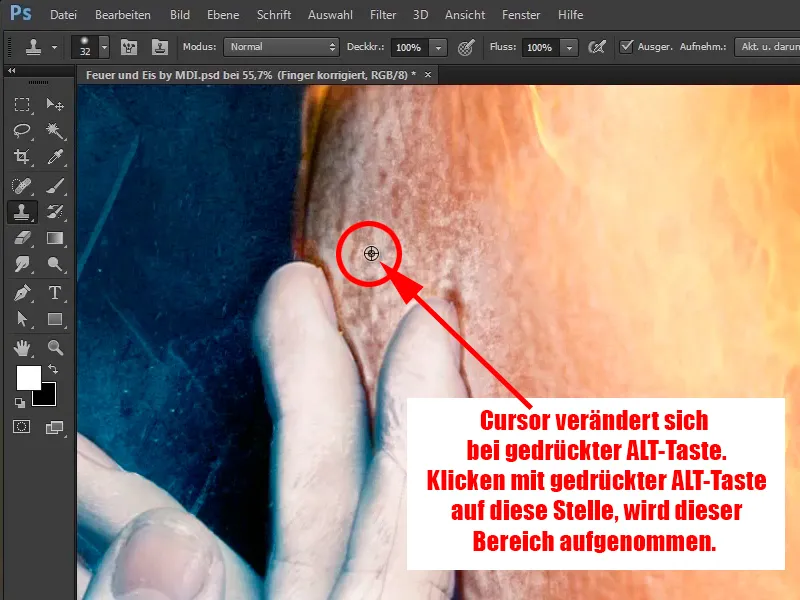Select the Zoom tool
Image resolution: width=800 pixels, height=600 pixels.
(55, 348)
